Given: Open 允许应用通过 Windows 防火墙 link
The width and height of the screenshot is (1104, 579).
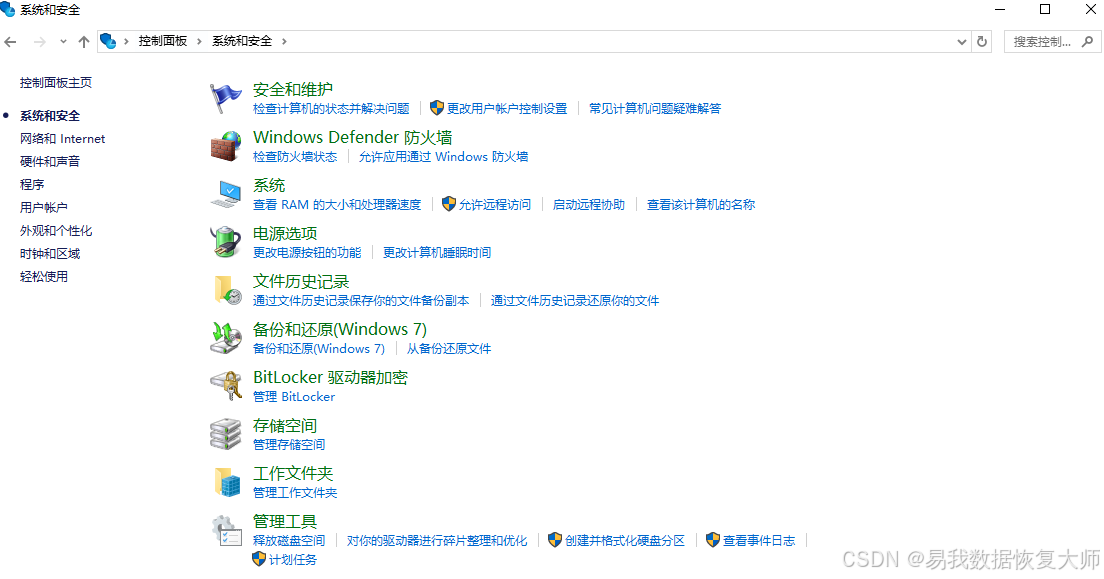Looking at the screenshot, I should 444,156.
